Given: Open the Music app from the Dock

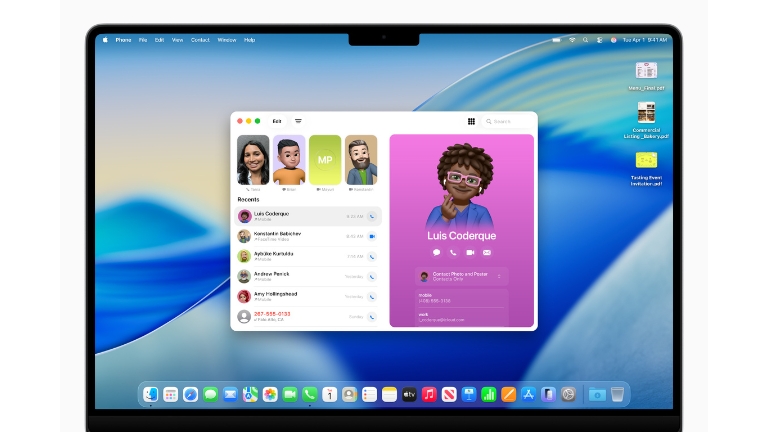Looking at the screenshot, I should 429,394.
